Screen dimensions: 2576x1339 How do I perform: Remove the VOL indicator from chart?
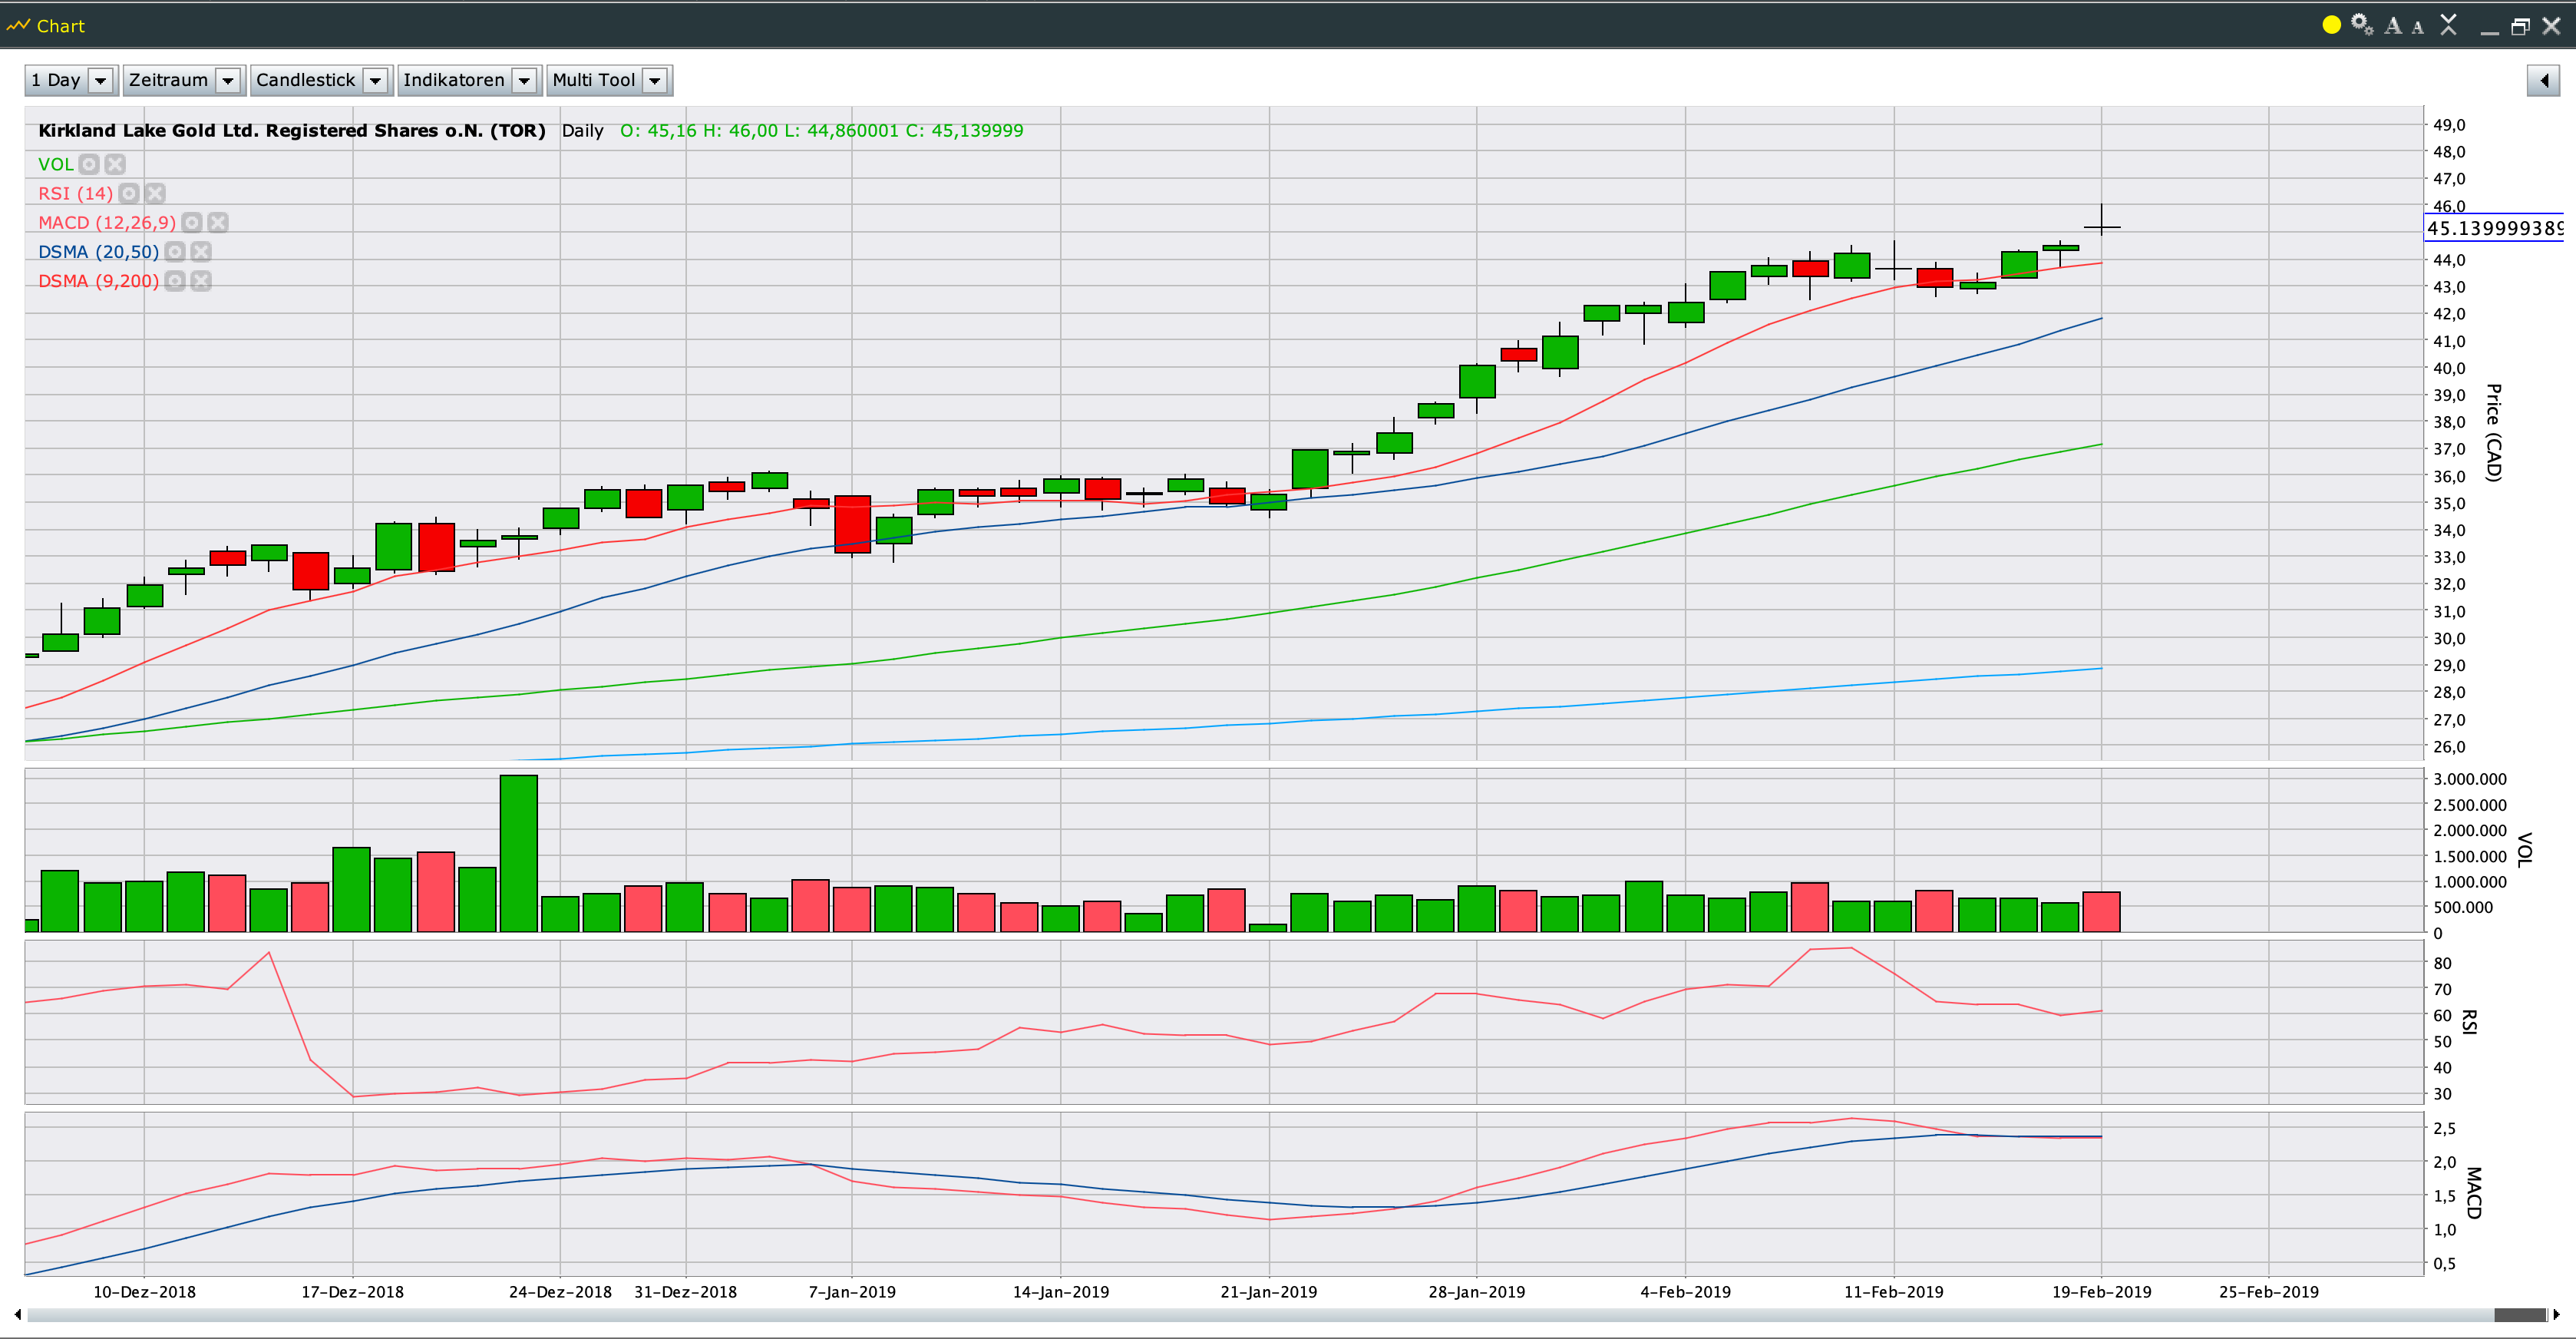click(116, 164)
